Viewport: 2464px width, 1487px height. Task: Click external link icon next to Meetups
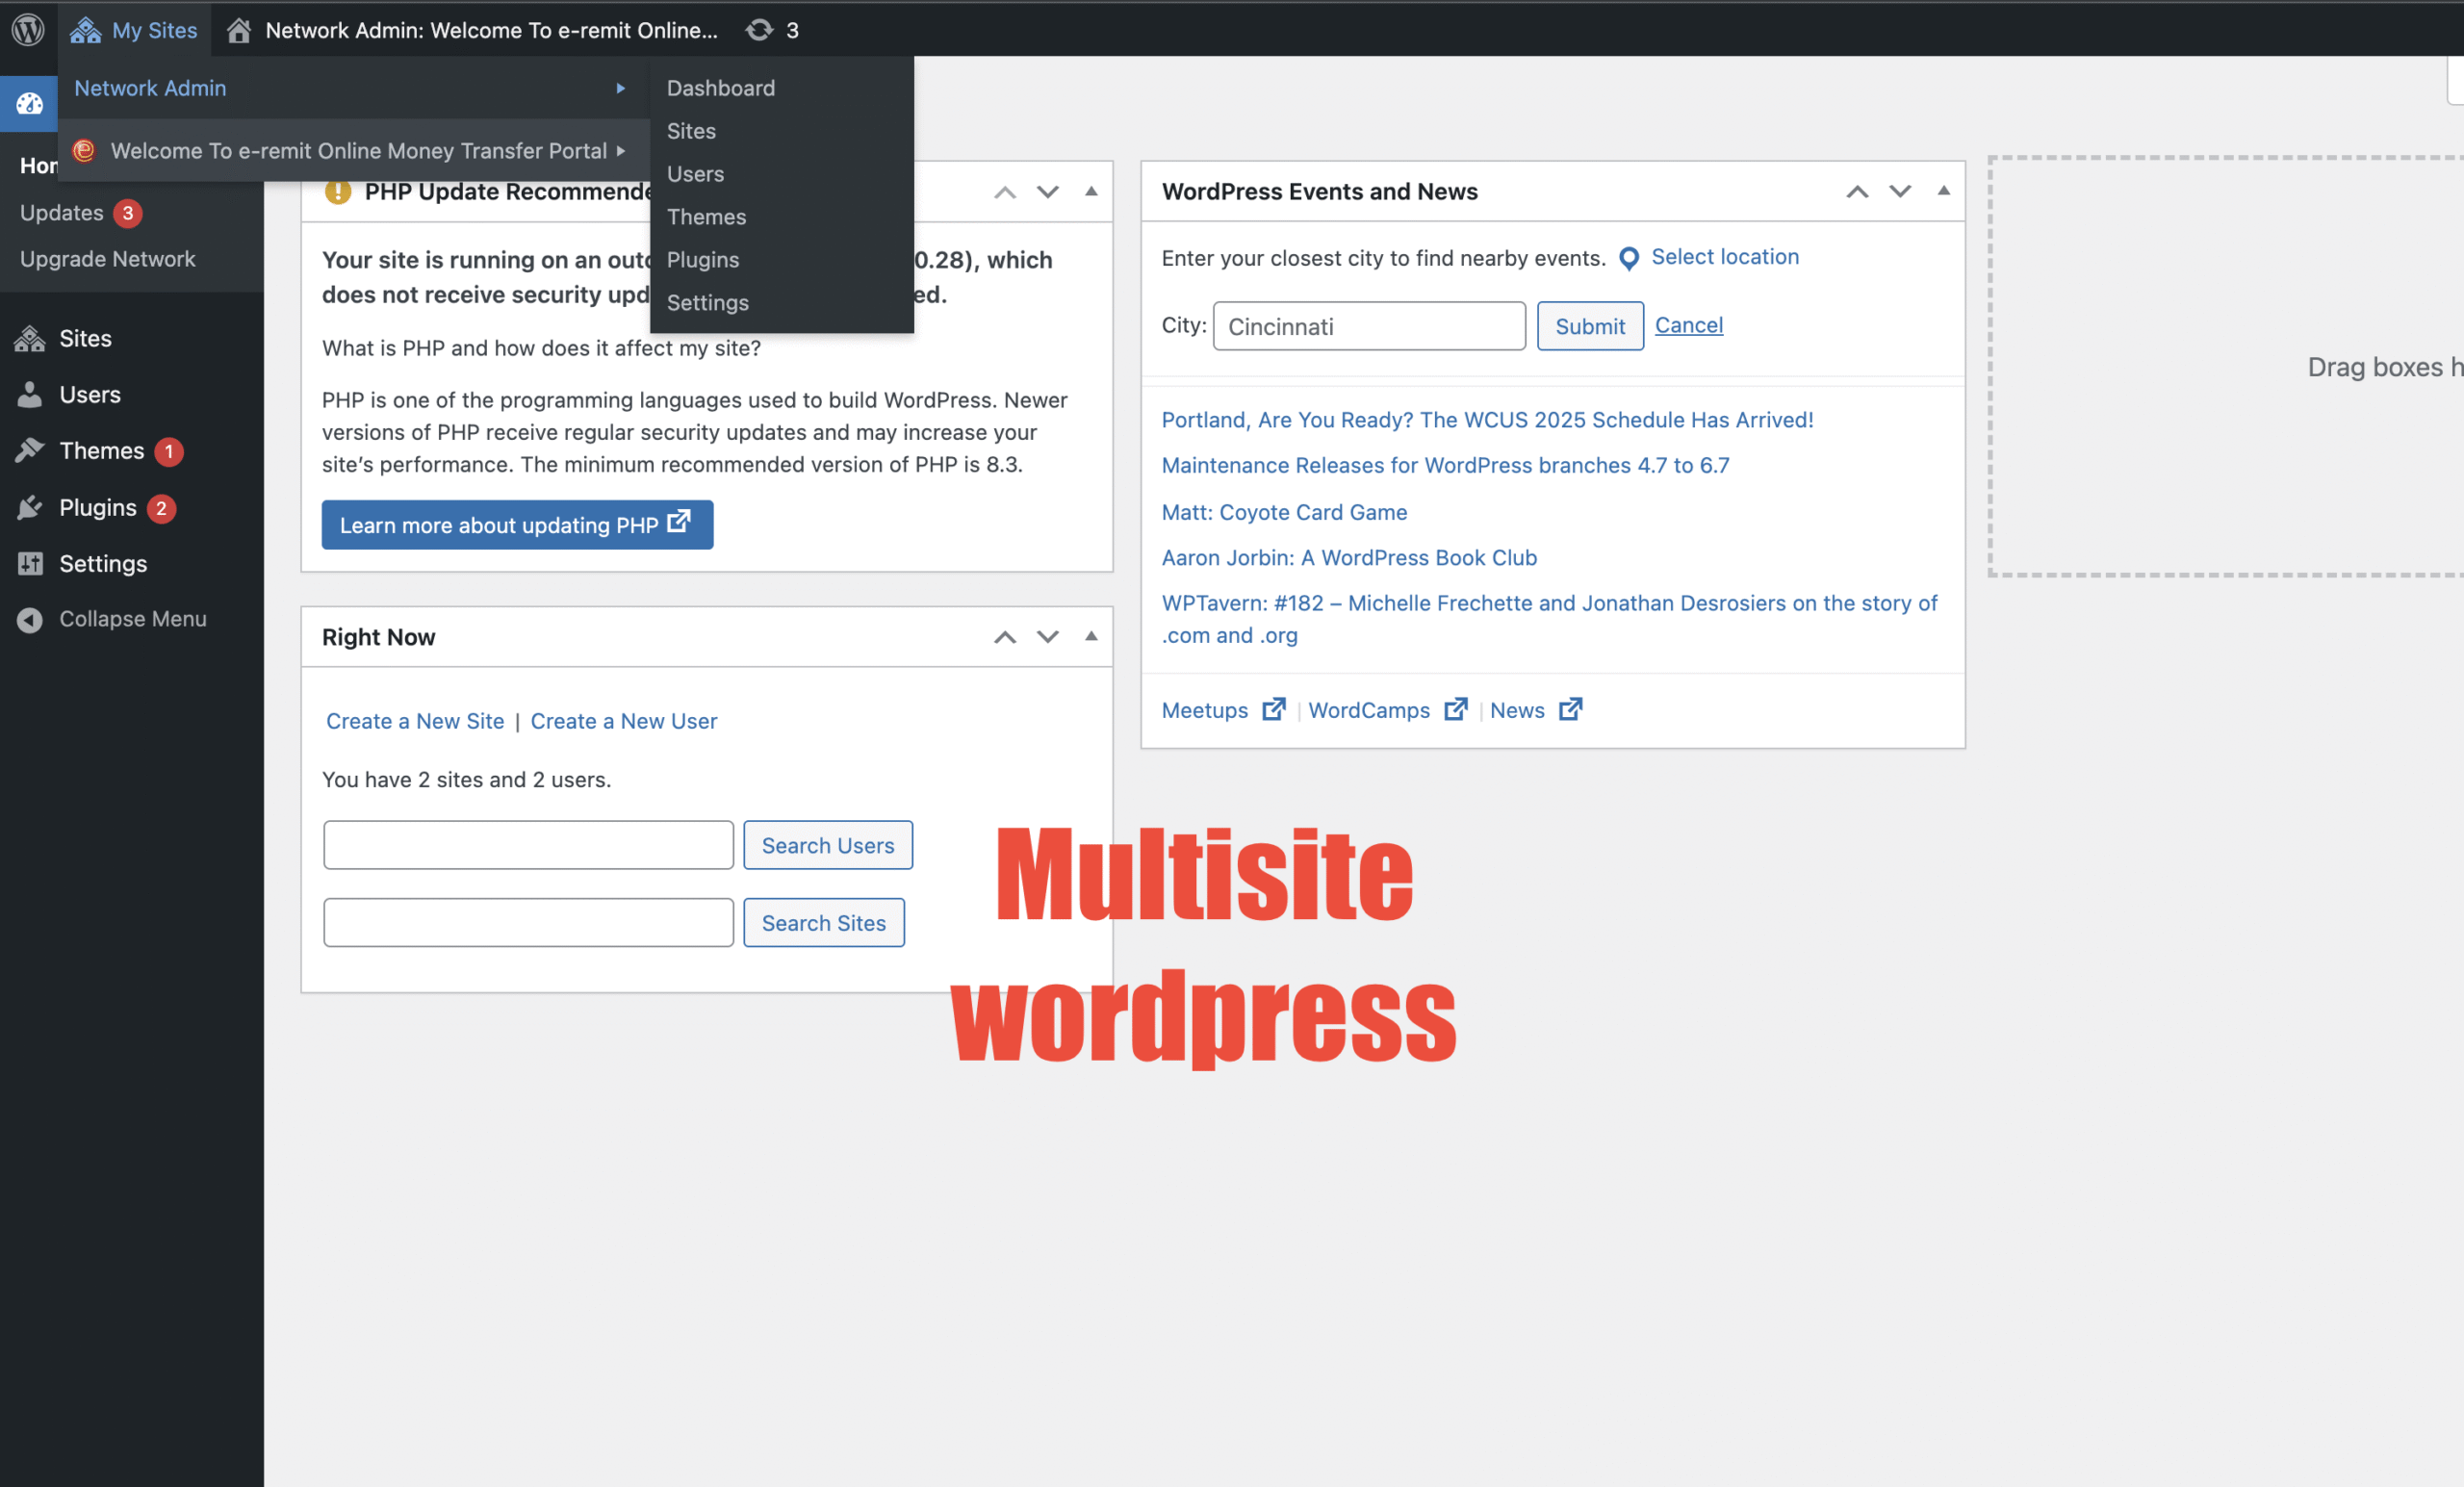click(x=1273, y=709)
